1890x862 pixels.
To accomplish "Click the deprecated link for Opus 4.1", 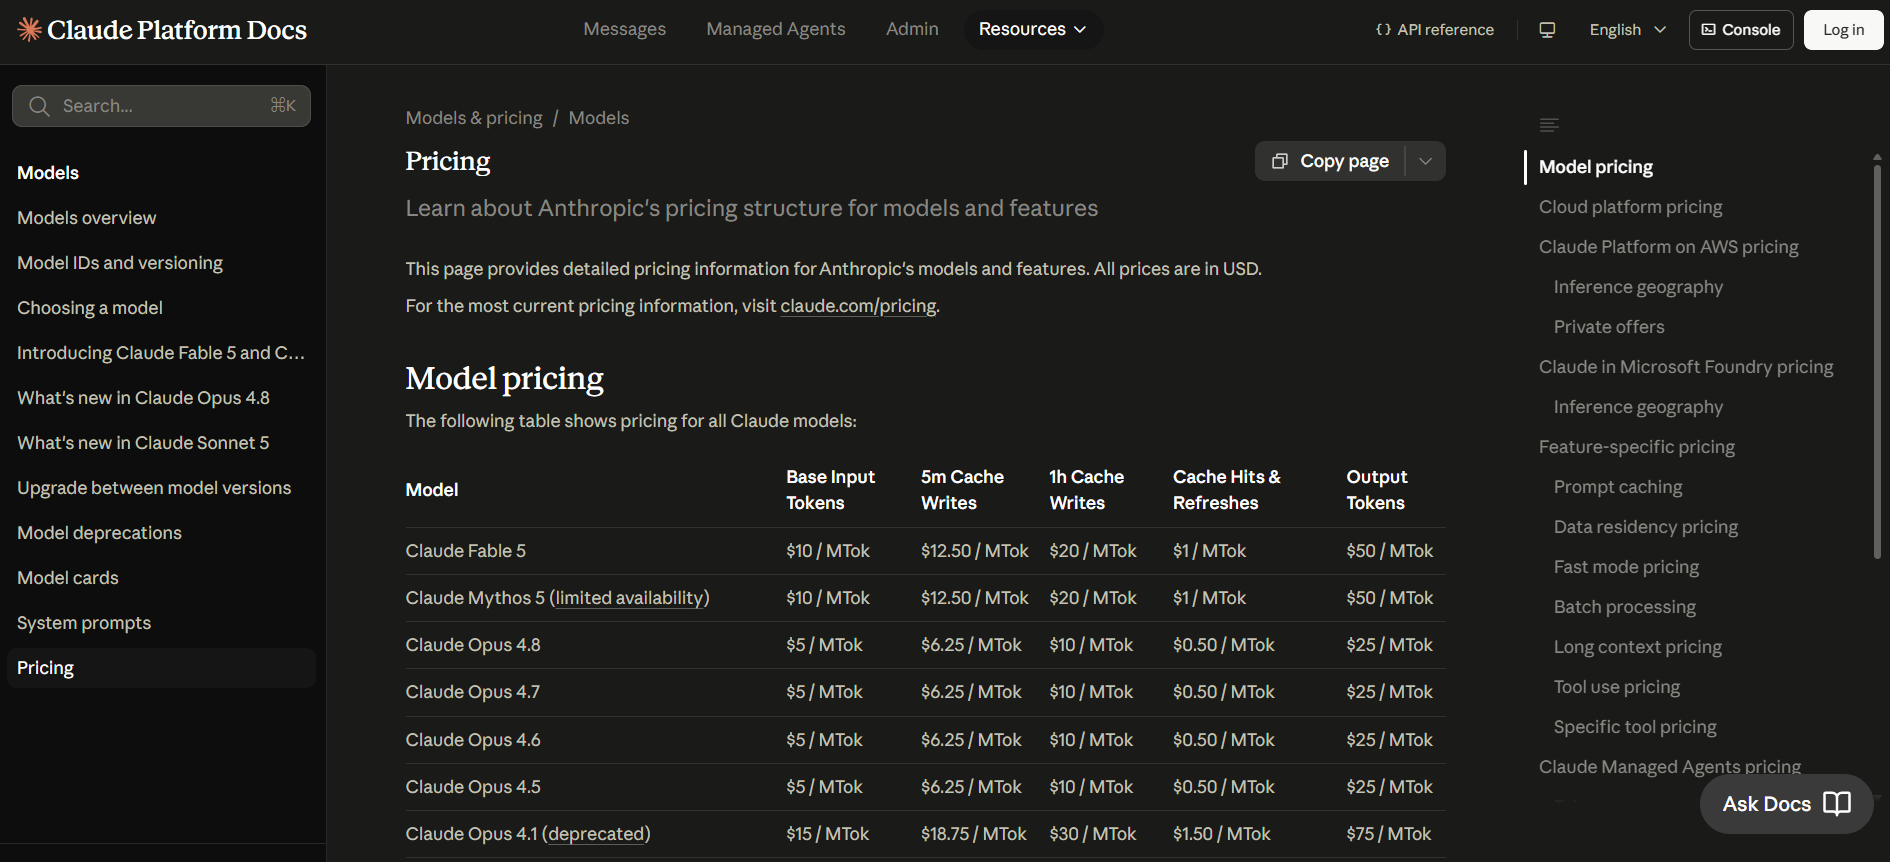I will pyautogui.click(x=596, y=834).
